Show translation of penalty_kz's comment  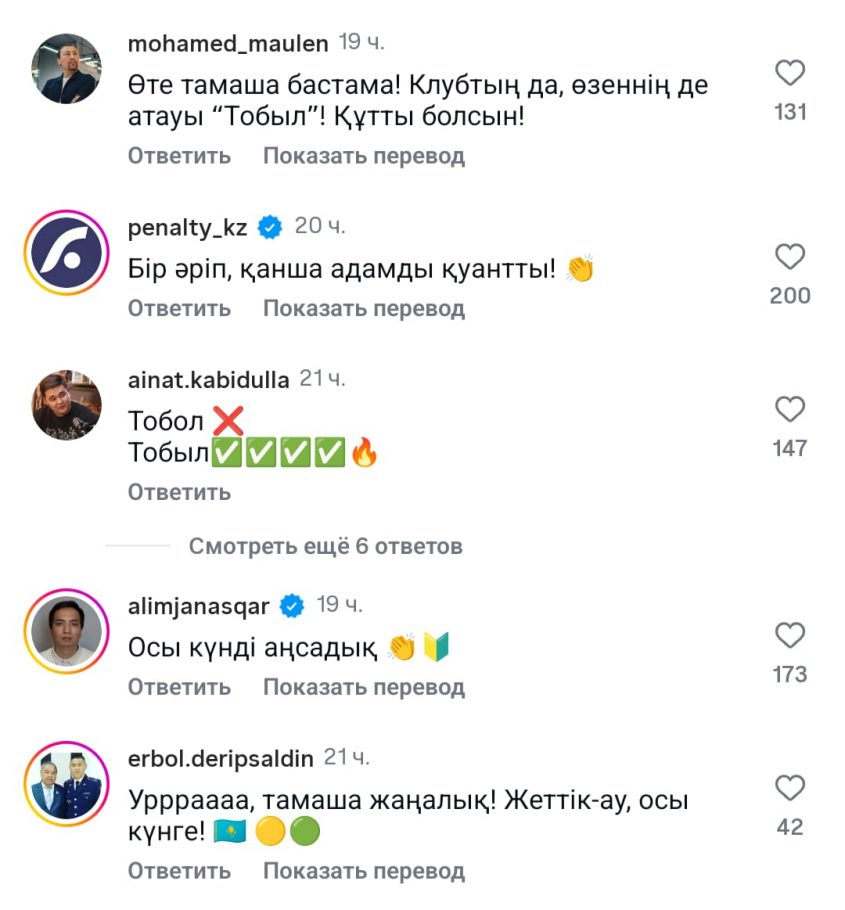[x=364, y=308]
